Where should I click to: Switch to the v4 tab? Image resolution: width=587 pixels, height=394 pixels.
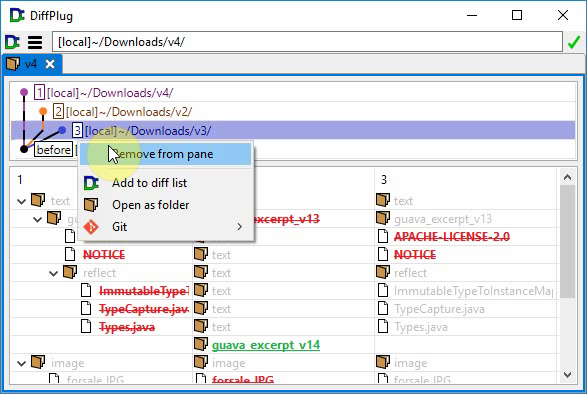coord(31,64)
